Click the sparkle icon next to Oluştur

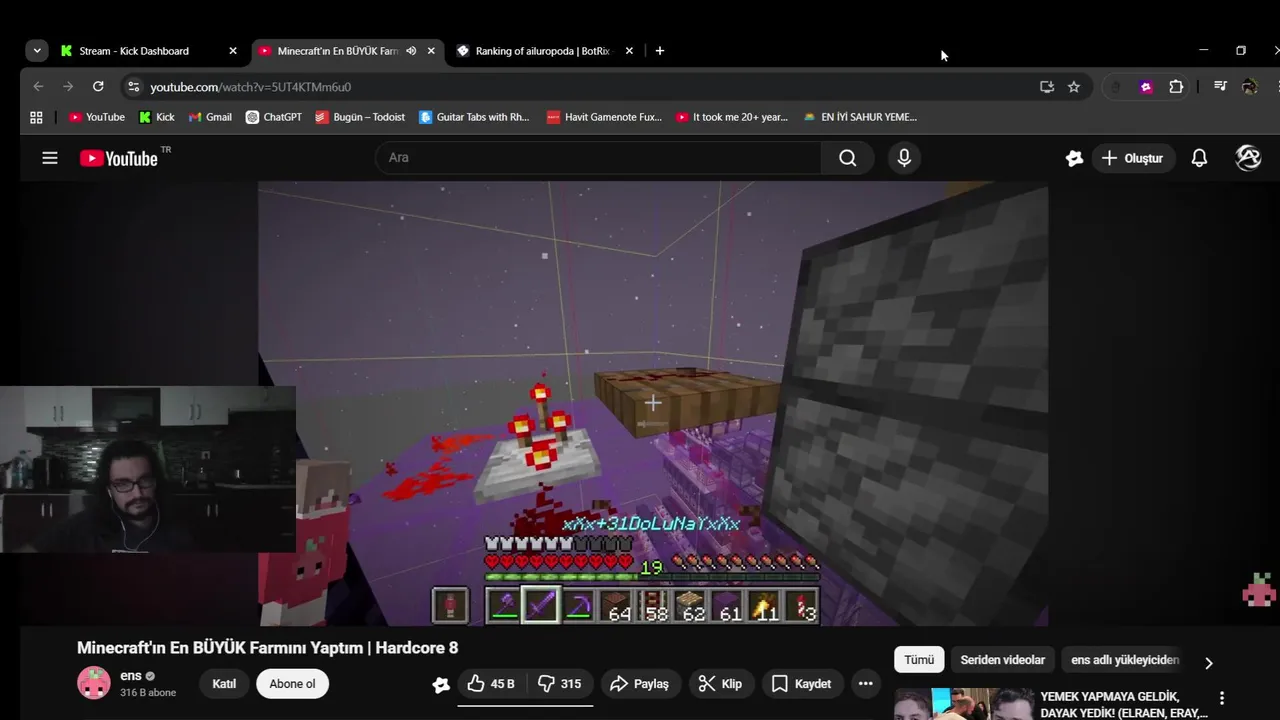coord(1074,158)
